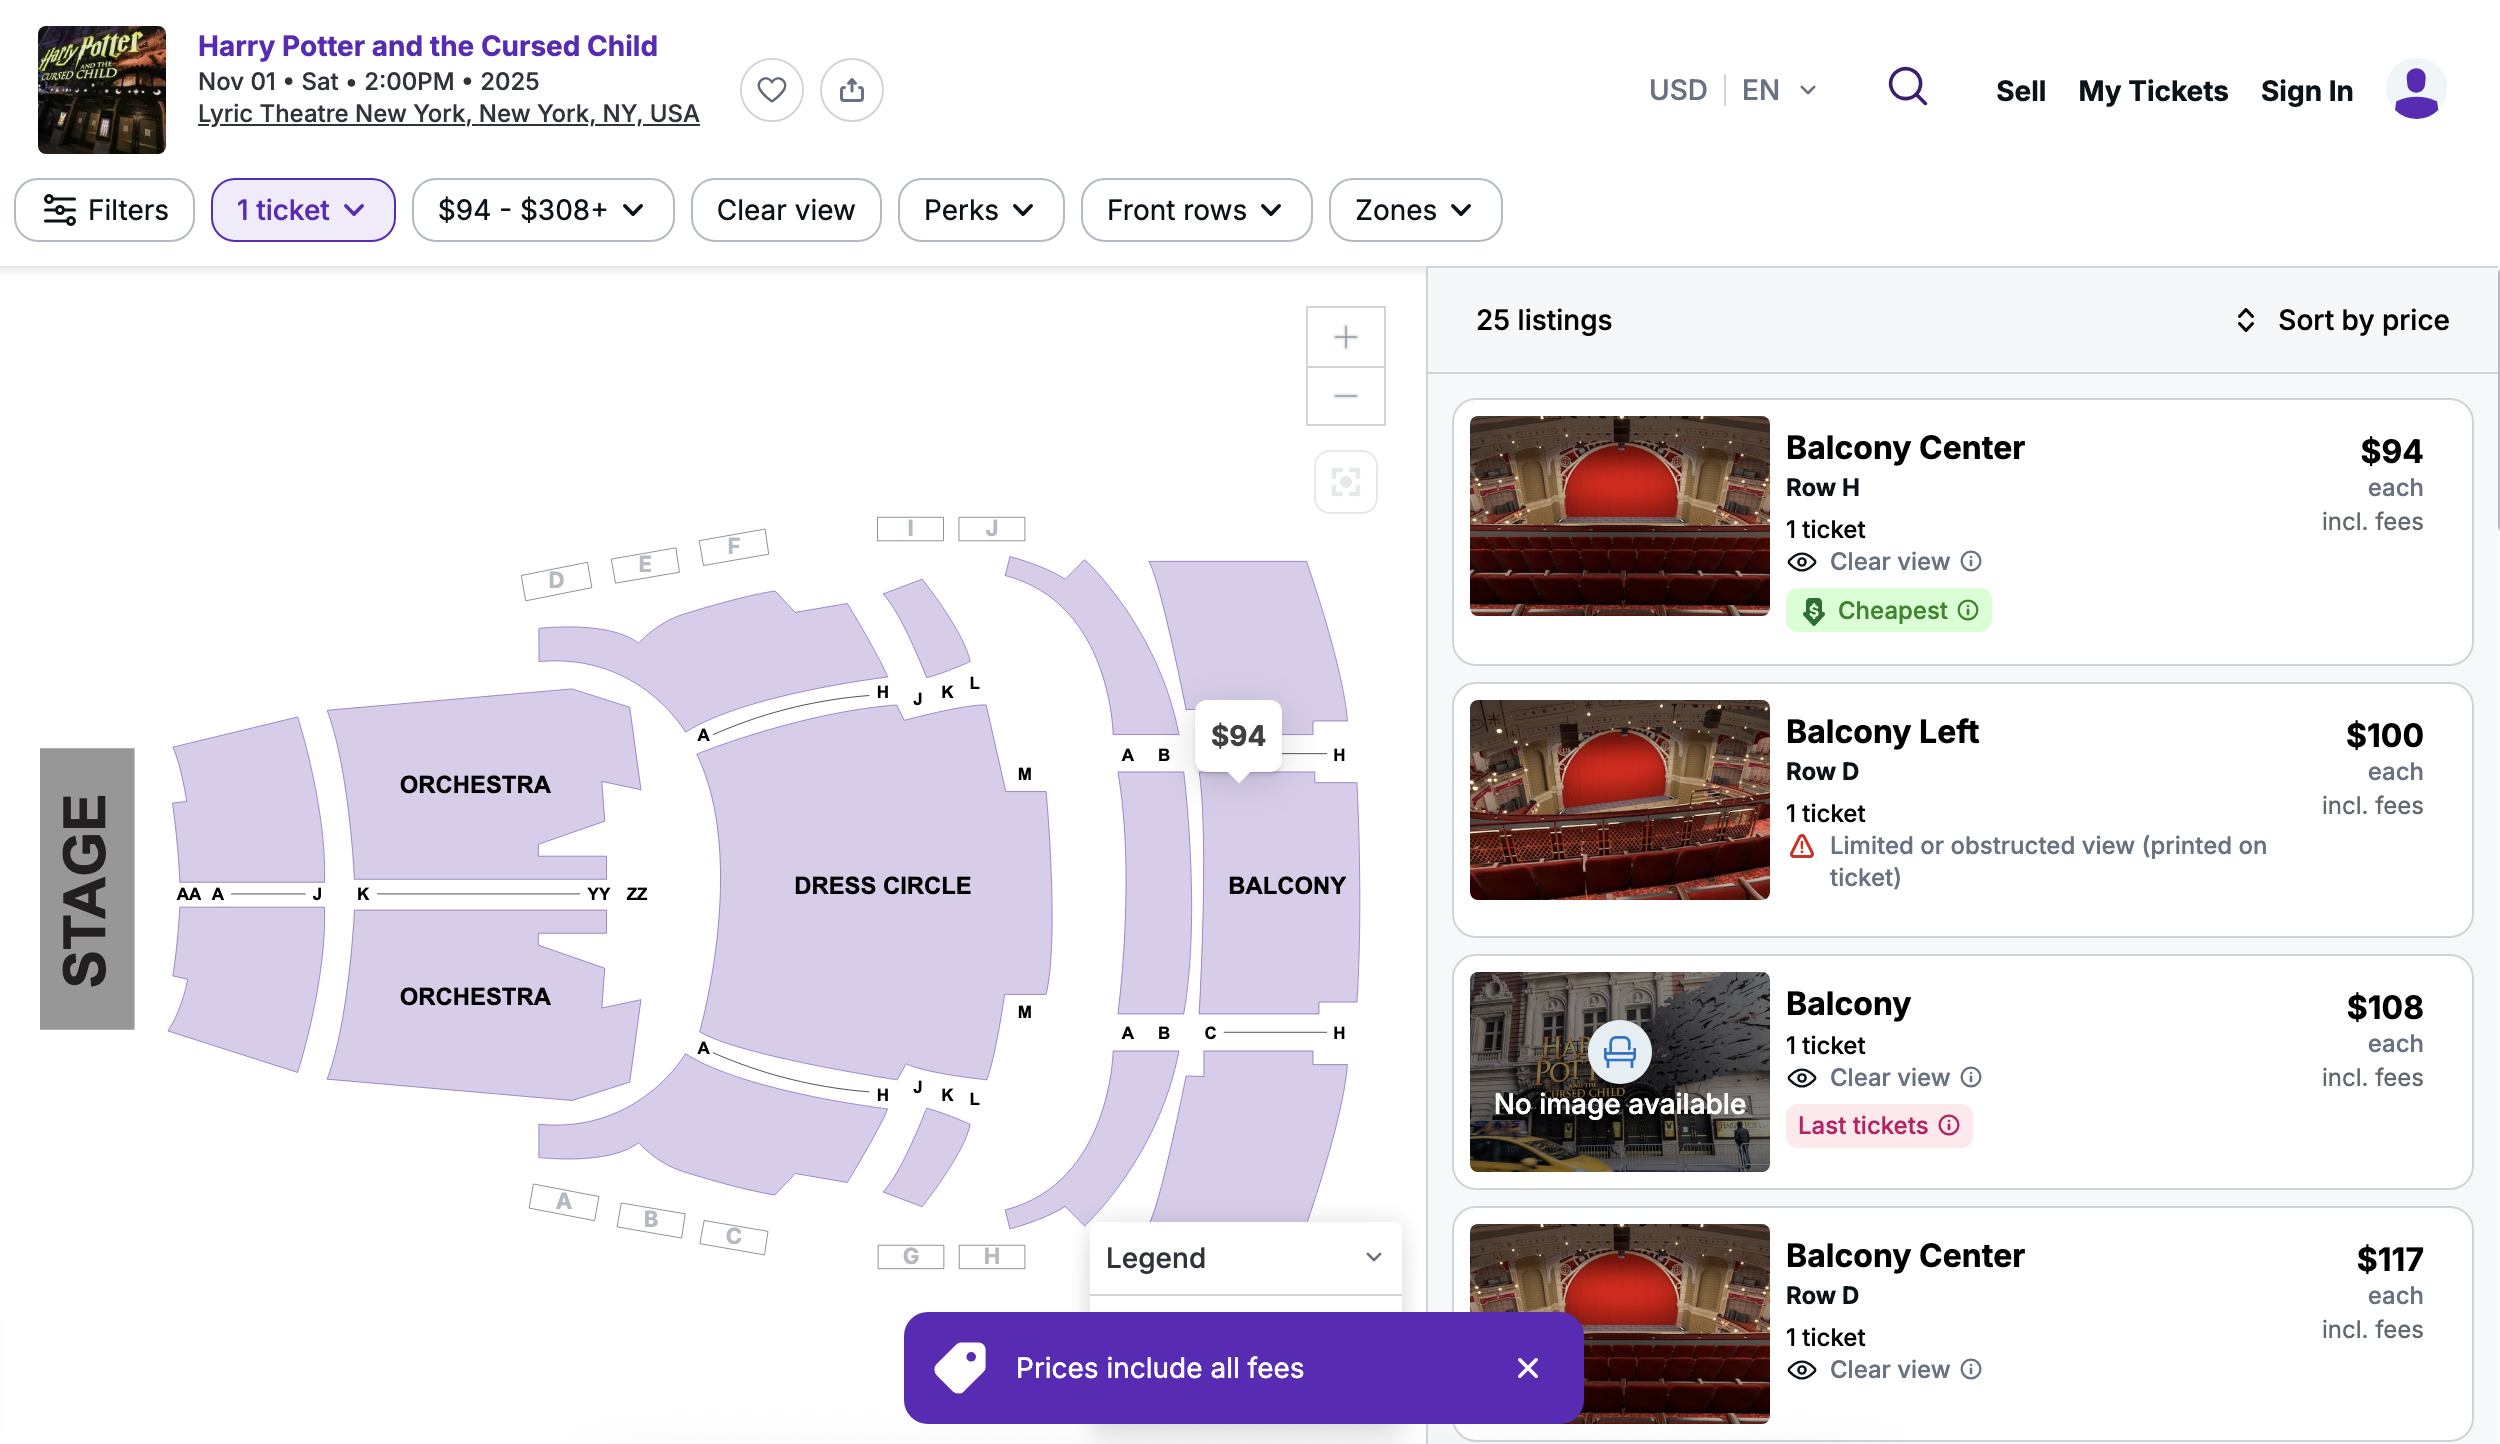Viewport: 2500px width, 1444px height.
Task: Click the obstructed view warning icon
Action: click(x=1802, y=847)
